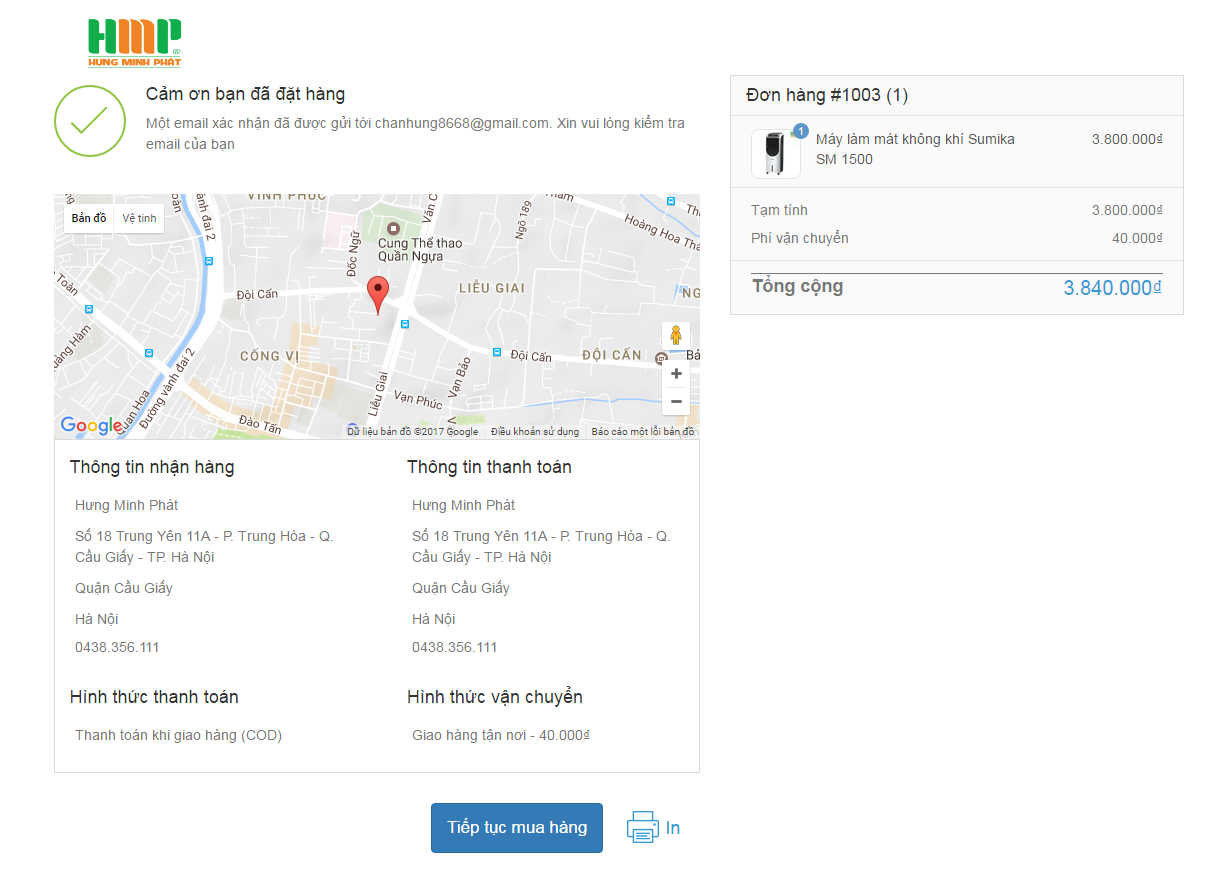This screenshot has height=876, width=1212.
Task: Switch map to Vệ tinh satellite view
Action: [x=139, y=218]
